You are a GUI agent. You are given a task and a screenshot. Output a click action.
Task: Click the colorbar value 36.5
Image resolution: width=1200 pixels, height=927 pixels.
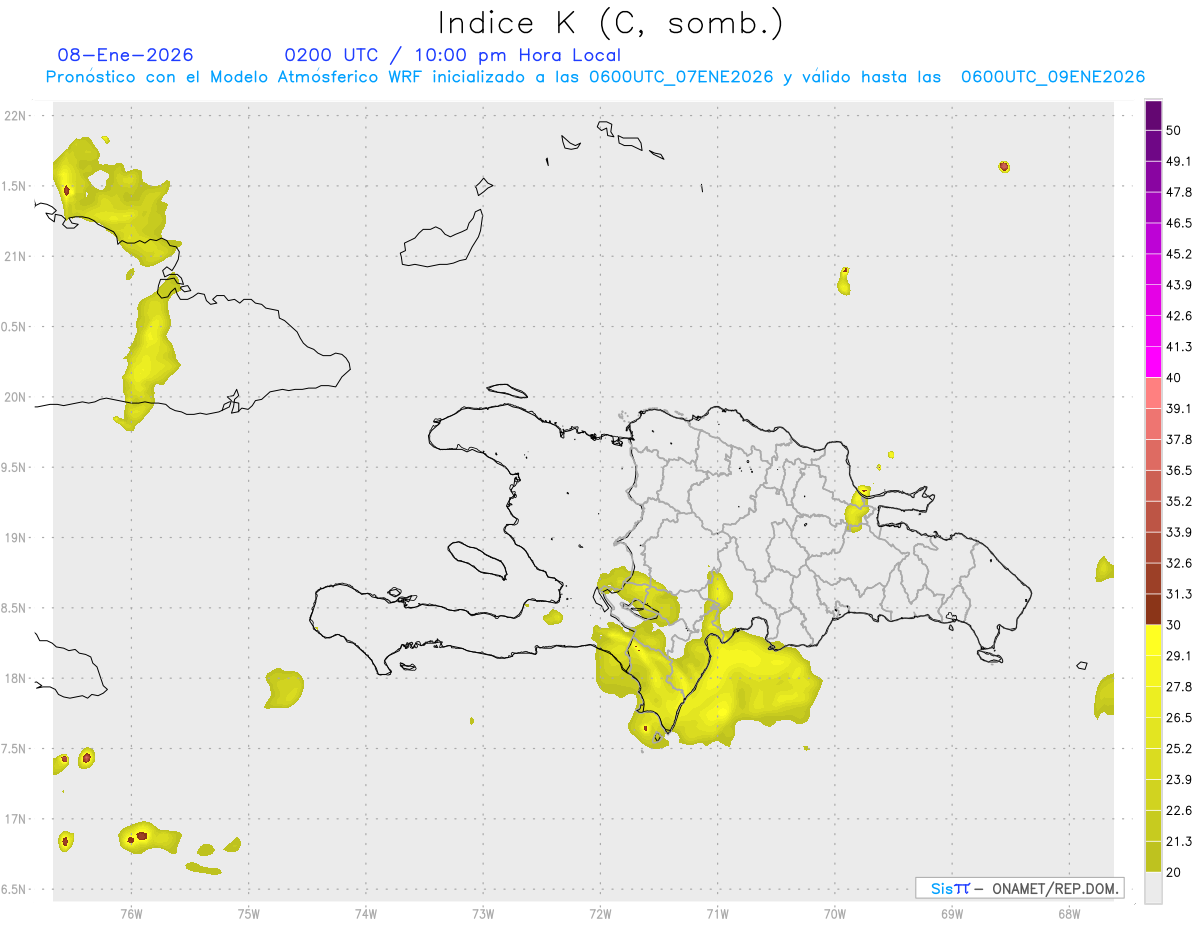click(x=1179, y=470)
